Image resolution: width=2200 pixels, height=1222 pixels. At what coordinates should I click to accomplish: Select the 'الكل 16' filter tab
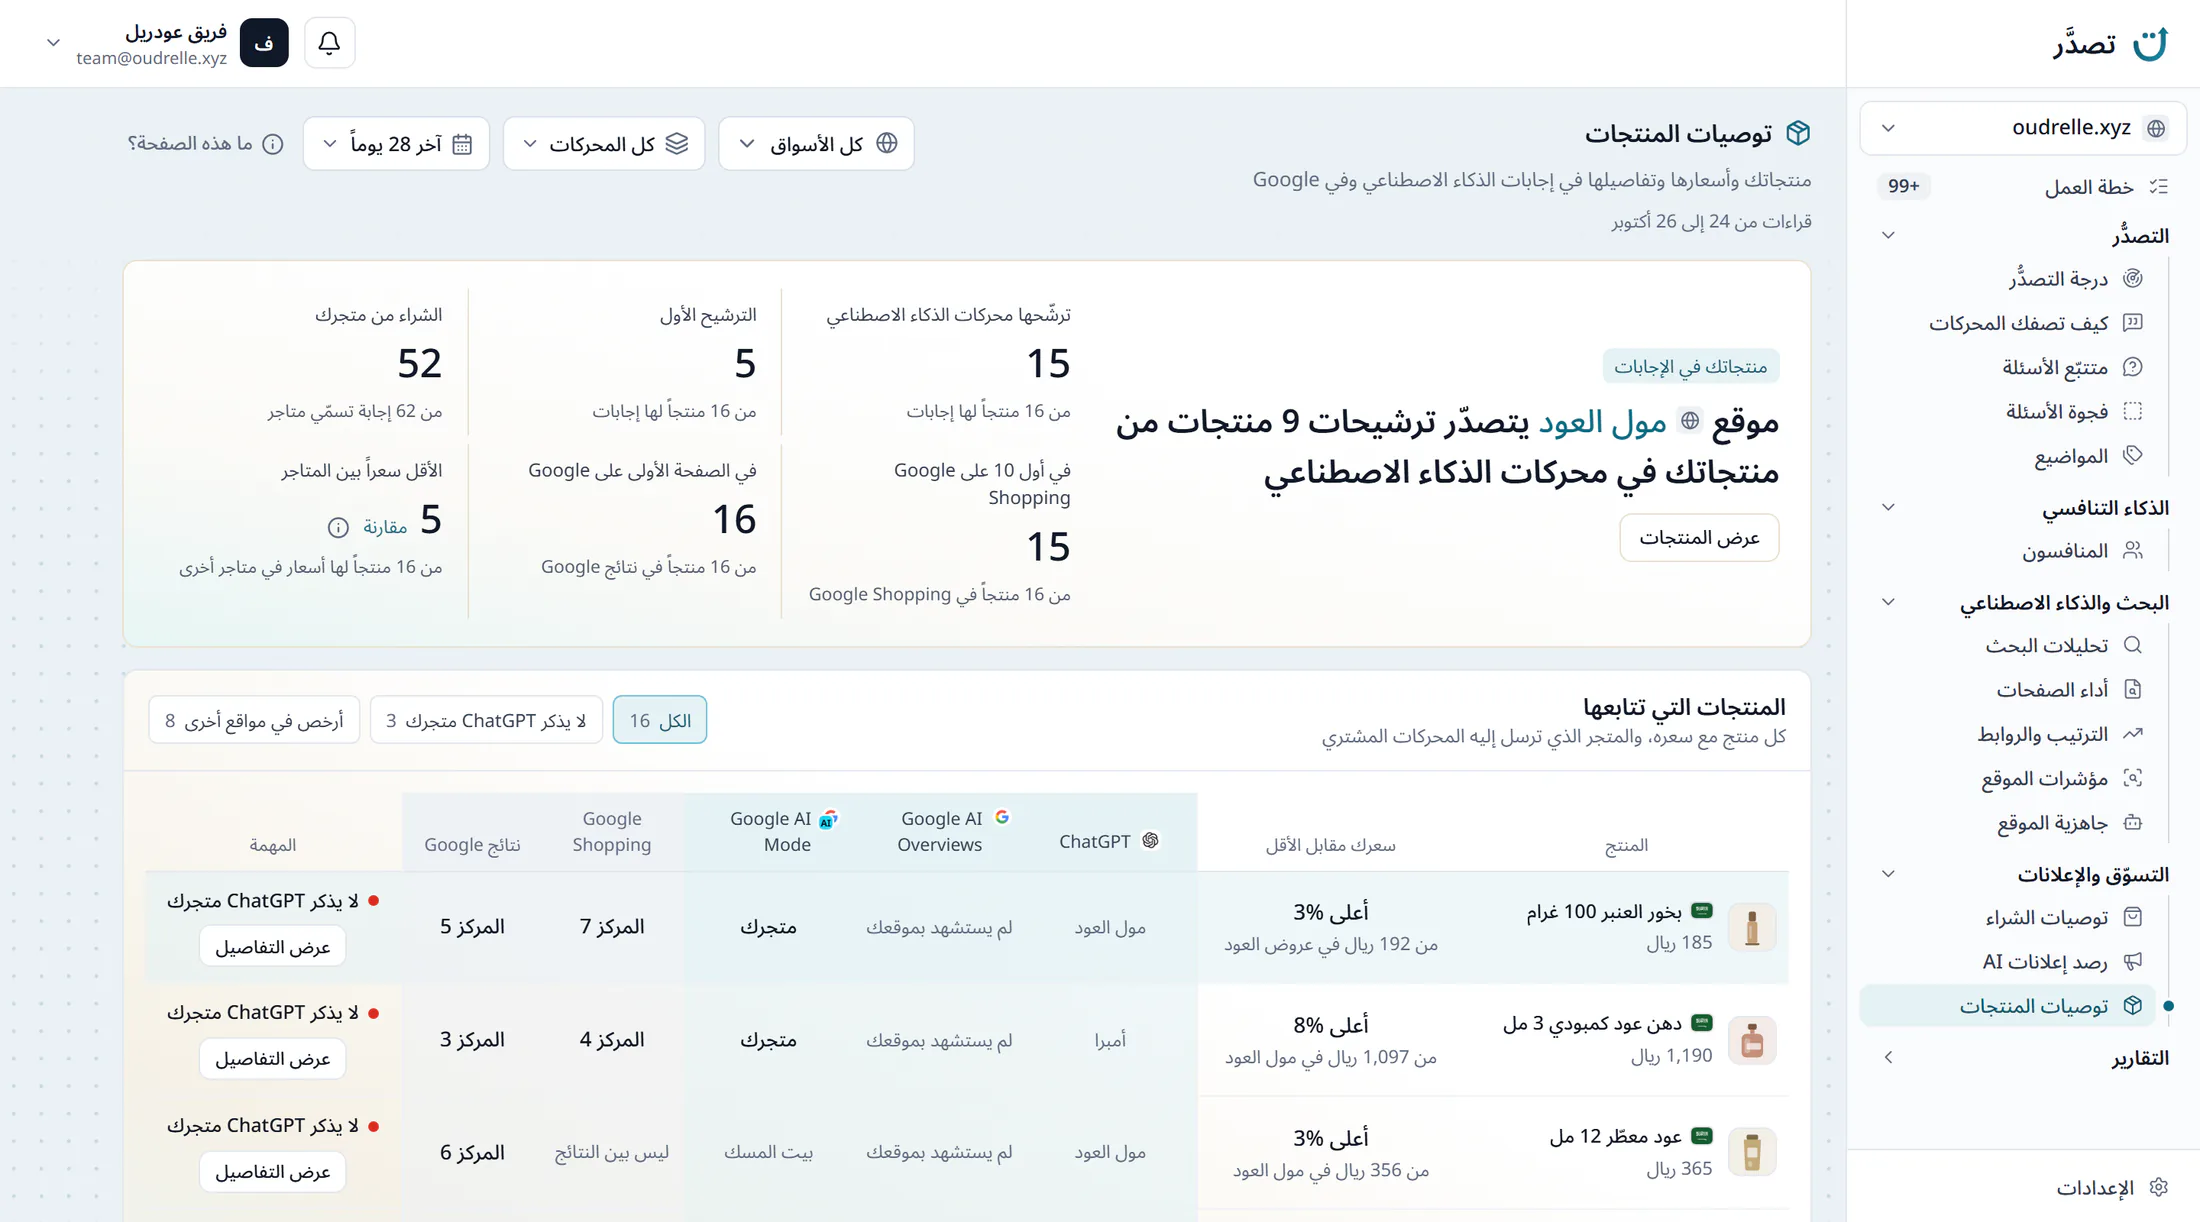point(659,720)
